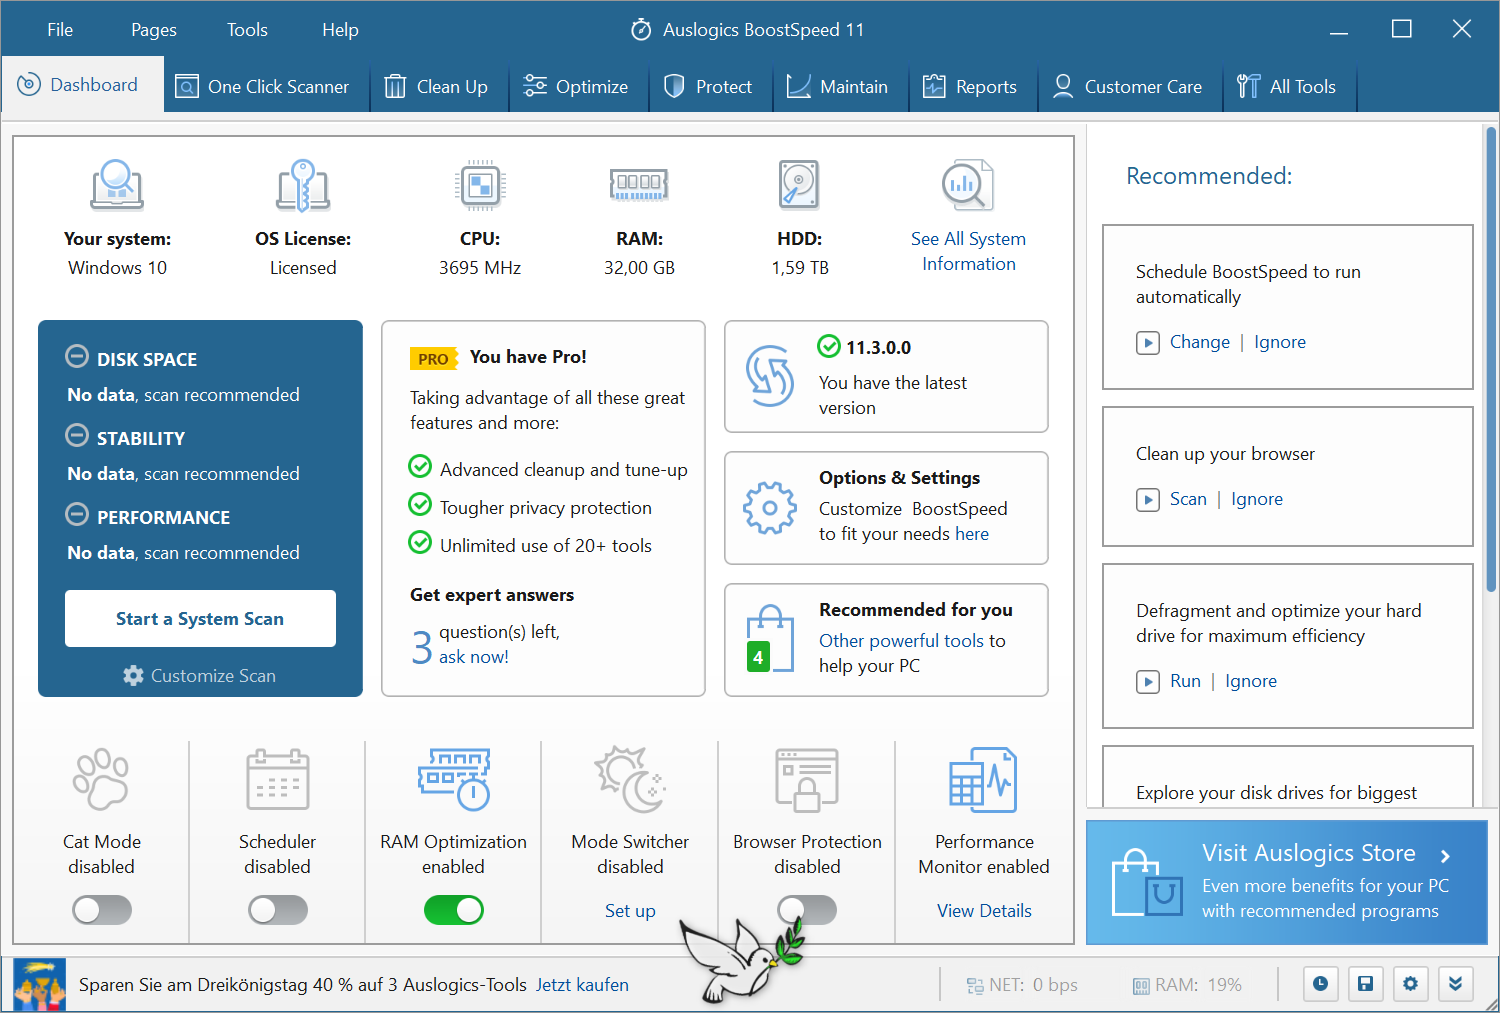Click the RAM module icon
Image resolution: width=1500 pixels, height=1013 pixels.
(639, 184)
